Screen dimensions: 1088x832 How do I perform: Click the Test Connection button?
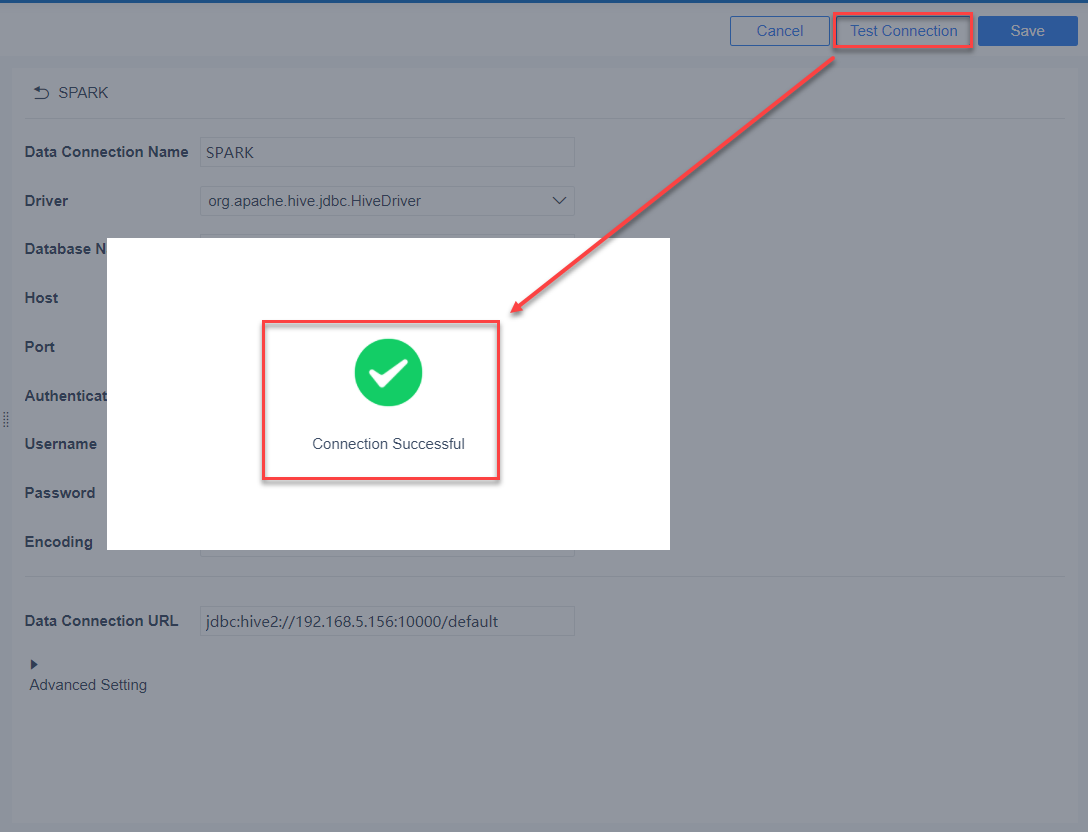[901, 30]
